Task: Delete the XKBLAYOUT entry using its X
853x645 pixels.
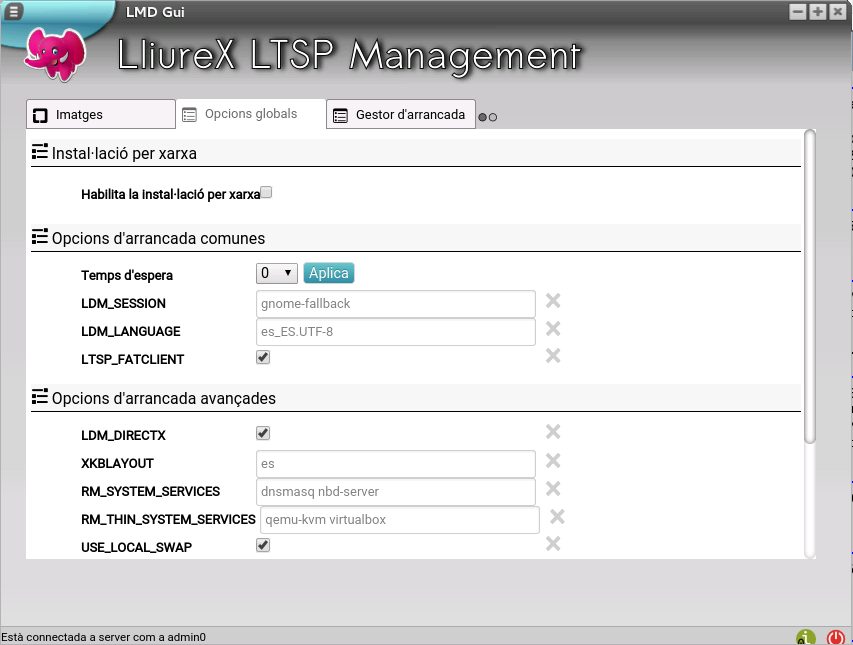Action: coord(553,461)
